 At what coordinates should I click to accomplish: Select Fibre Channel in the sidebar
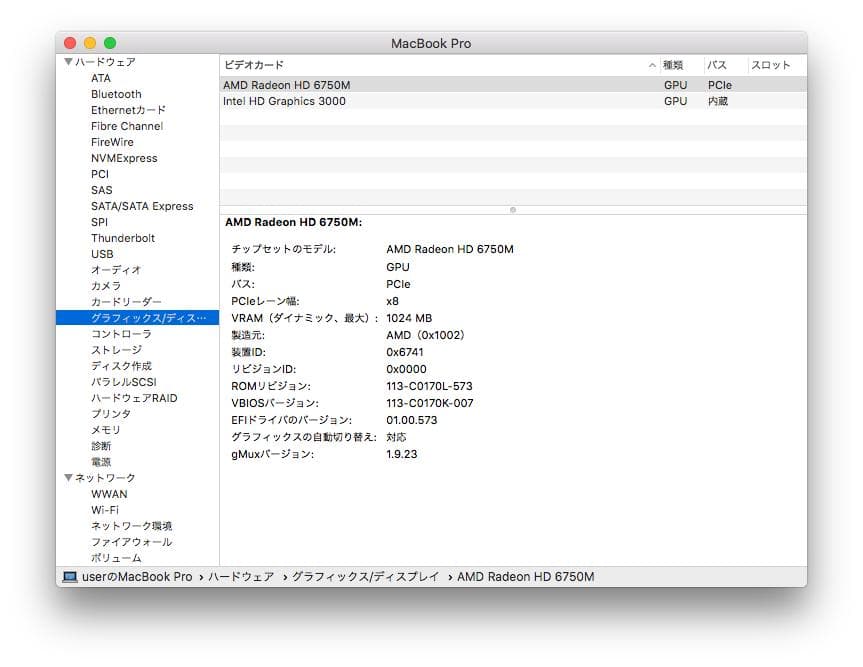tap(127, 126)
